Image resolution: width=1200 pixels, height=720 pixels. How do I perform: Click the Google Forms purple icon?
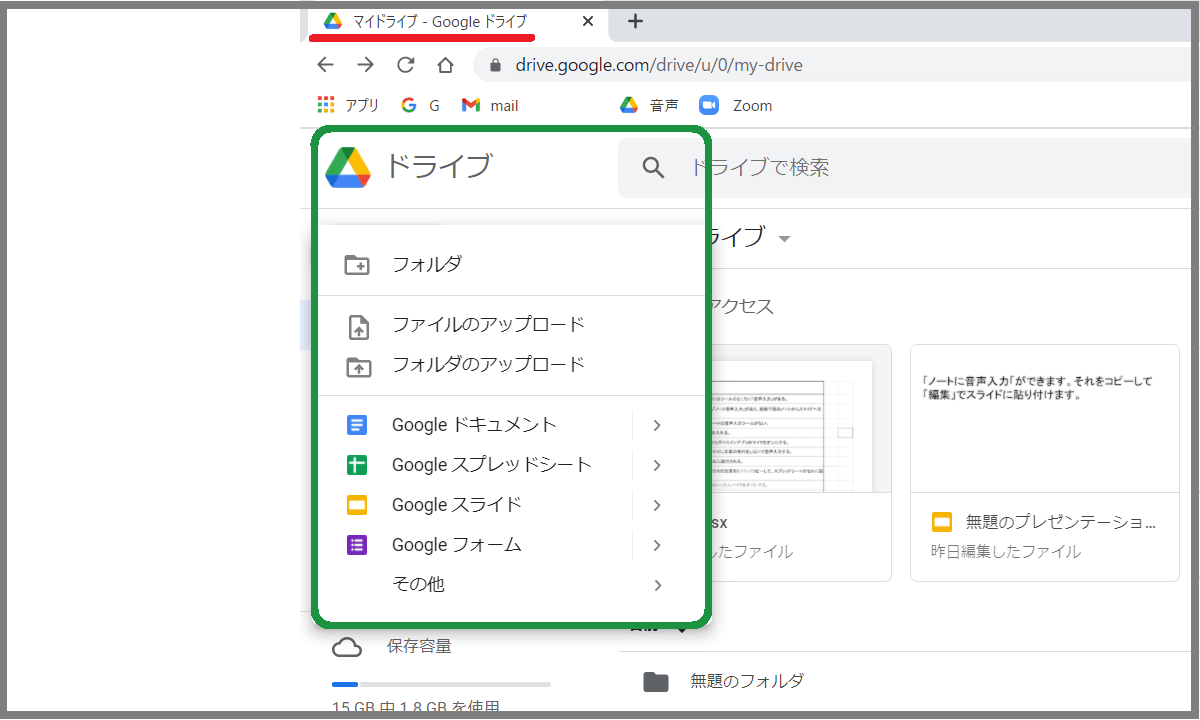click(x=357, y=545)
